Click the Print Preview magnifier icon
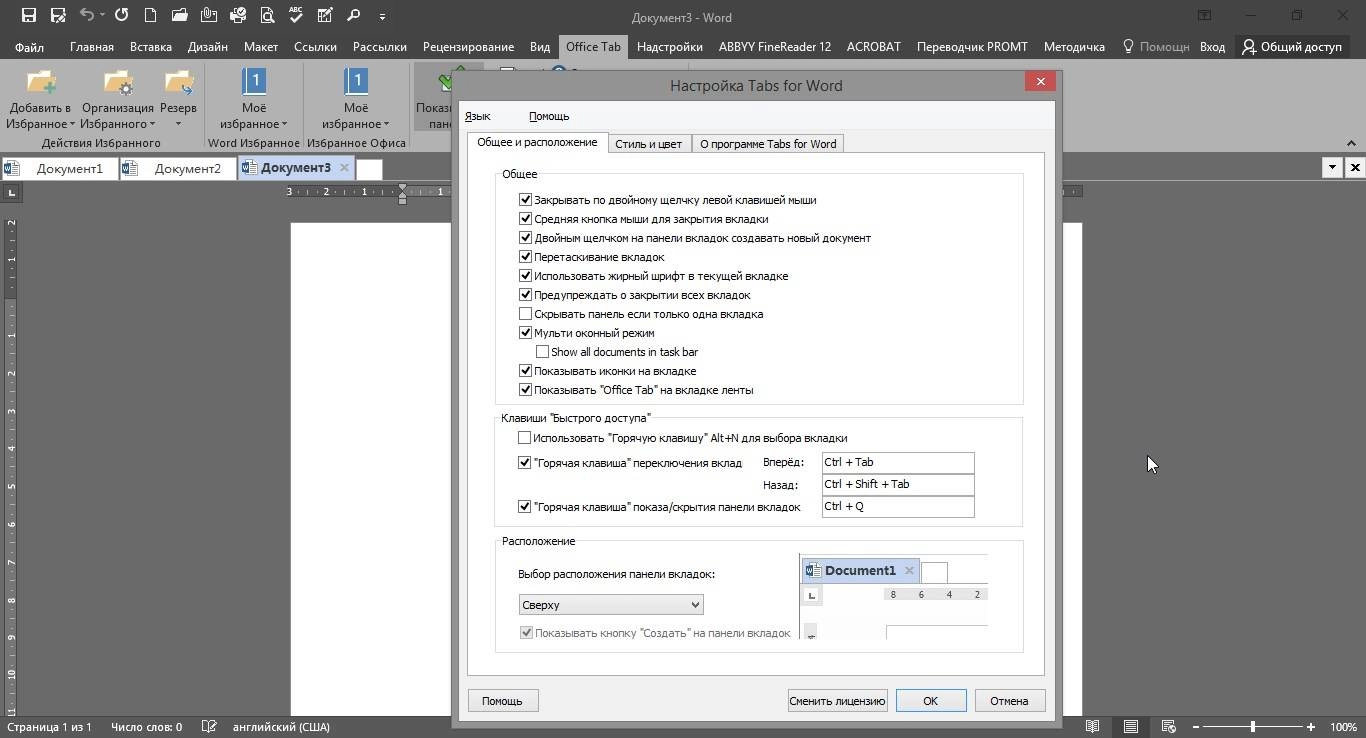Screen dimensions: 1366x738 pyautogui.click(x=267, y=16)
